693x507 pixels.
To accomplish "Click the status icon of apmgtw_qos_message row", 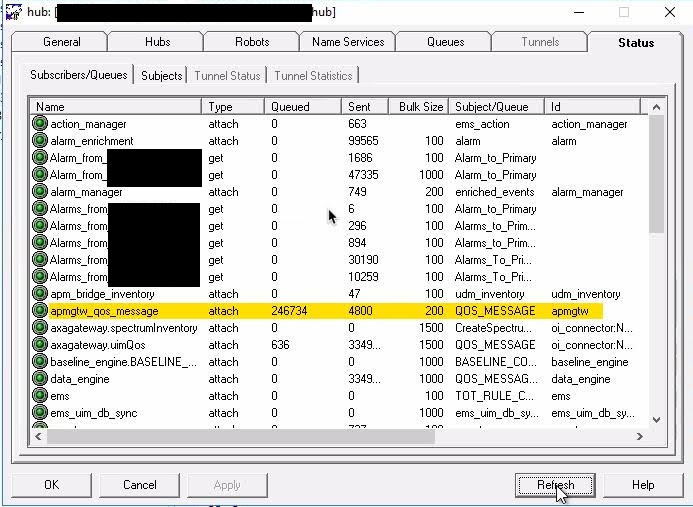I will [x=40, y=311].
